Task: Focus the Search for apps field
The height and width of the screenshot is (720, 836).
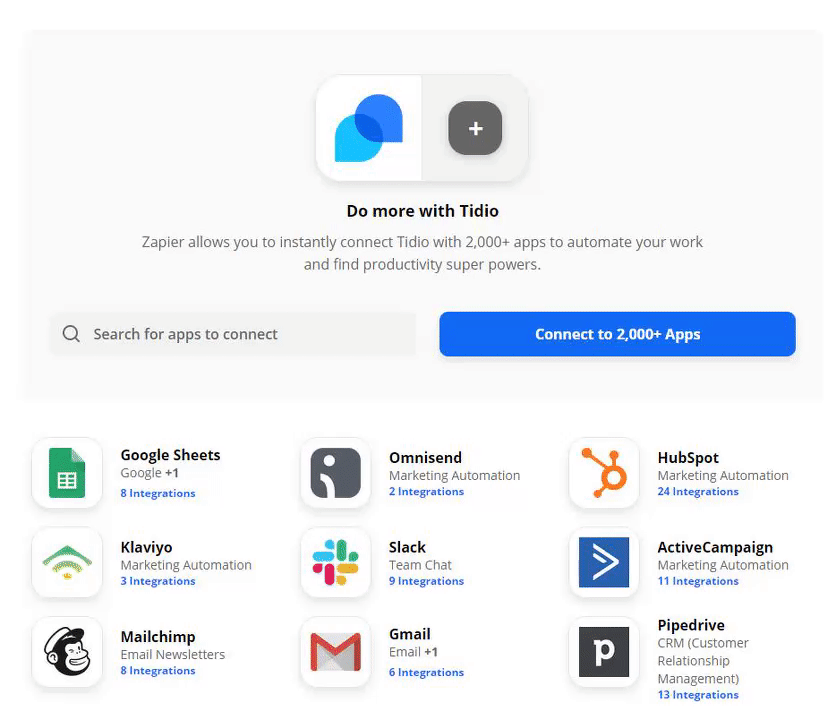Action: tap(233, 334)
